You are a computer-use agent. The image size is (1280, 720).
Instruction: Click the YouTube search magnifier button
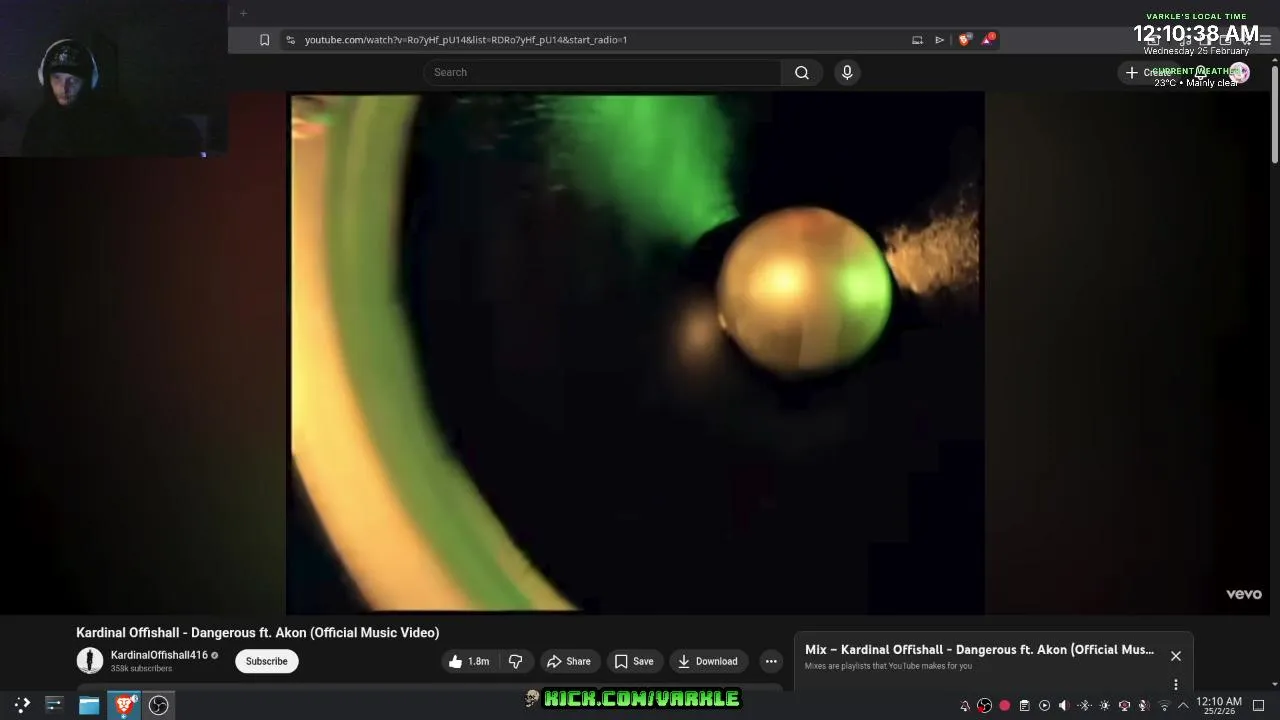[x=802, y=72]
